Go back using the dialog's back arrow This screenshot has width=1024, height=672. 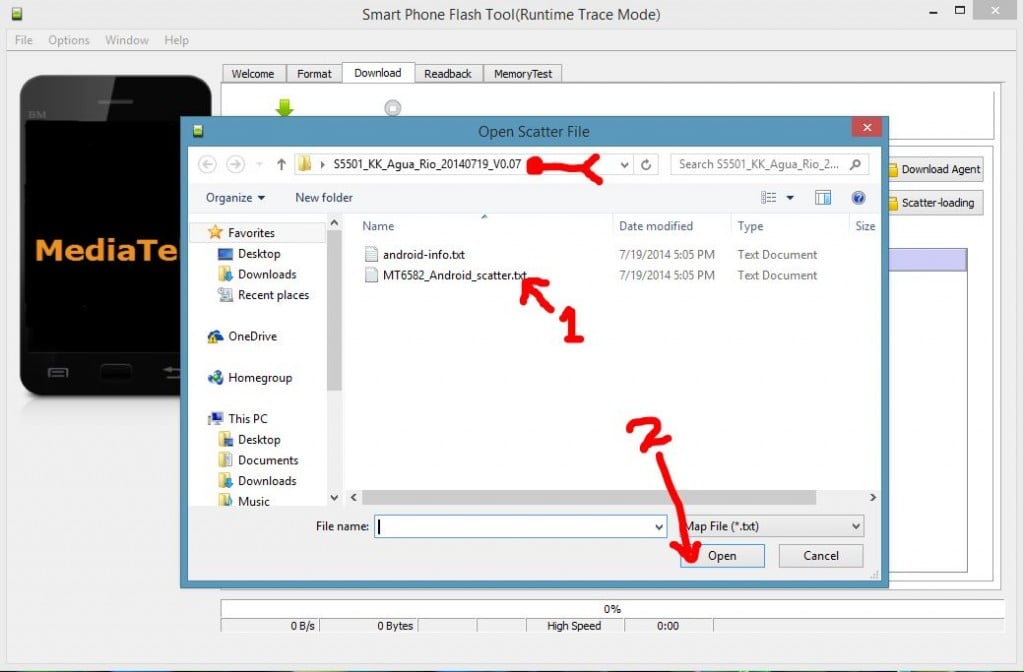tap(207, 164)
